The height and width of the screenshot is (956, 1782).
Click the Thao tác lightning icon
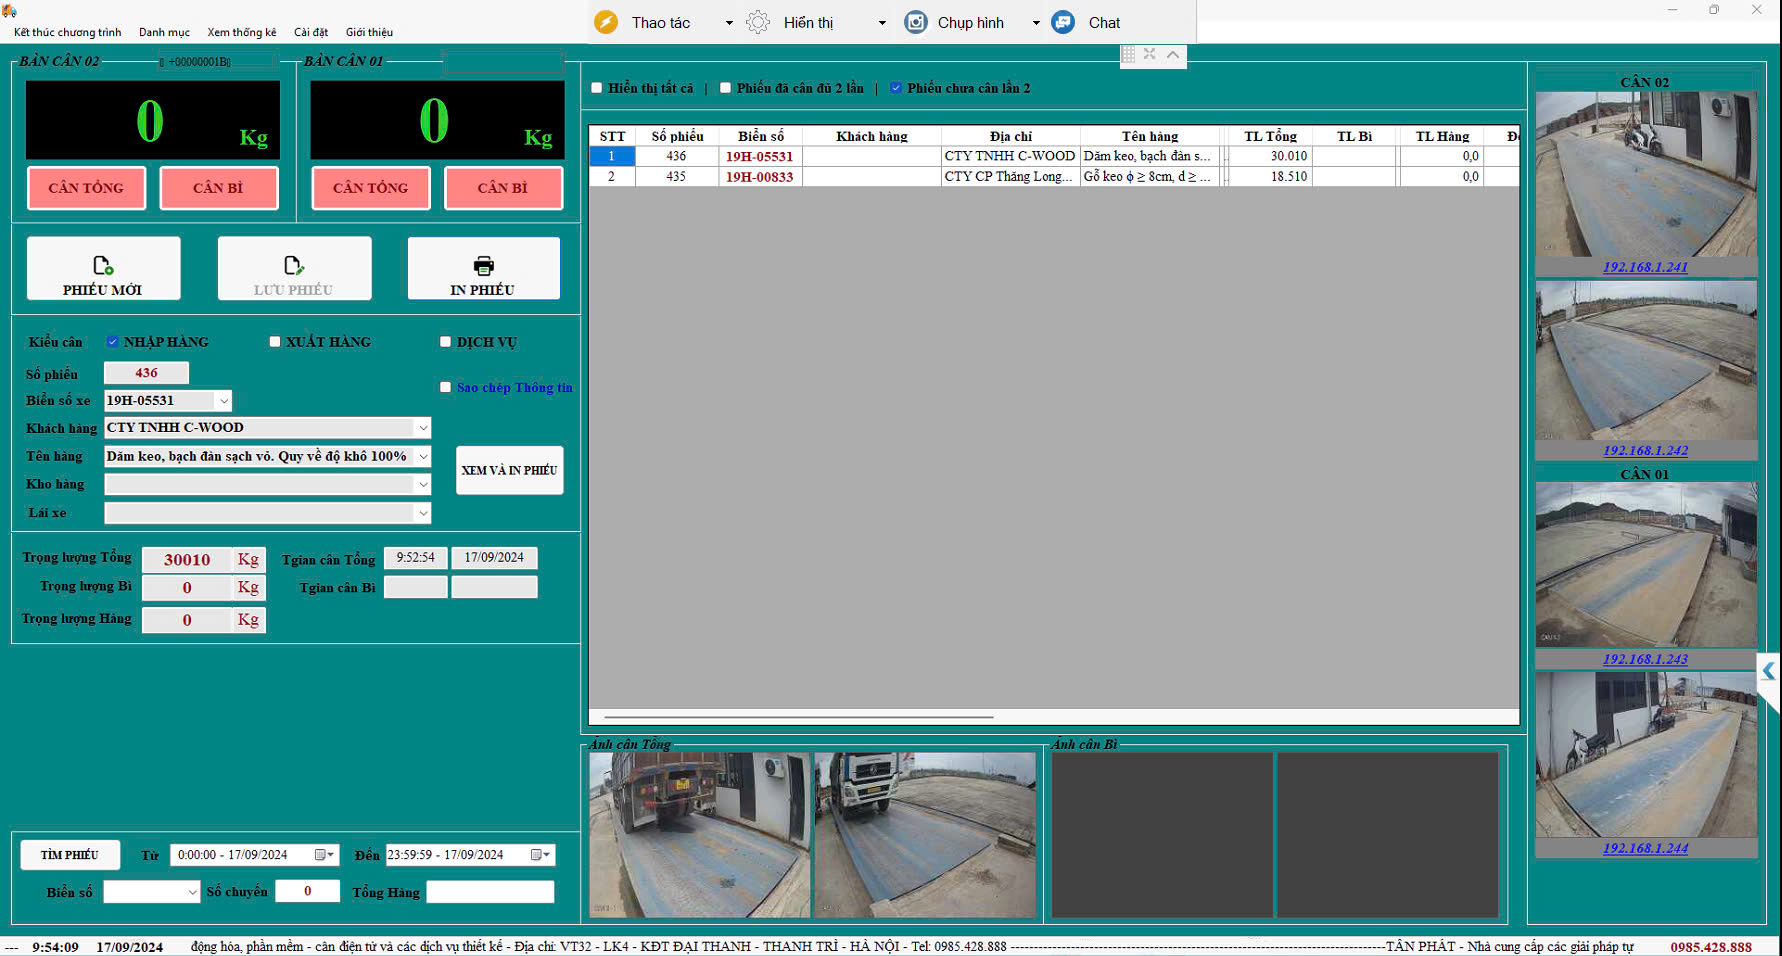[x=606, y=22]
